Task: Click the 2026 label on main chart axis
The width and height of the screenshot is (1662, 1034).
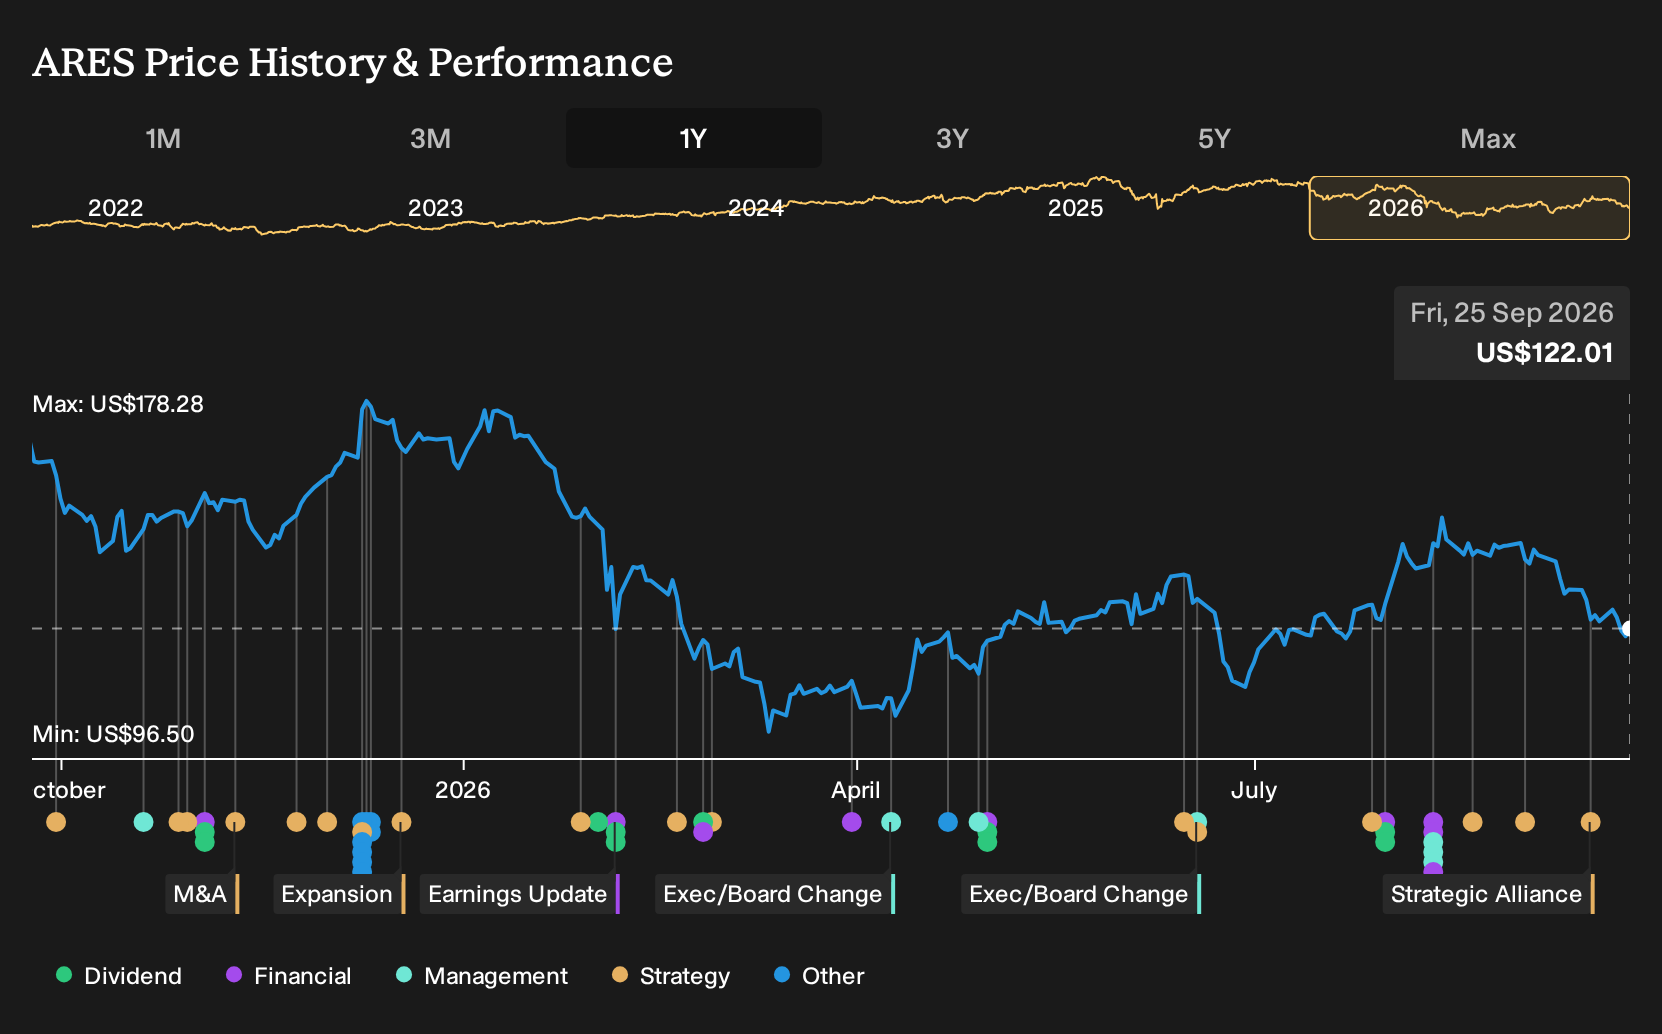Action: pos(463,790)
